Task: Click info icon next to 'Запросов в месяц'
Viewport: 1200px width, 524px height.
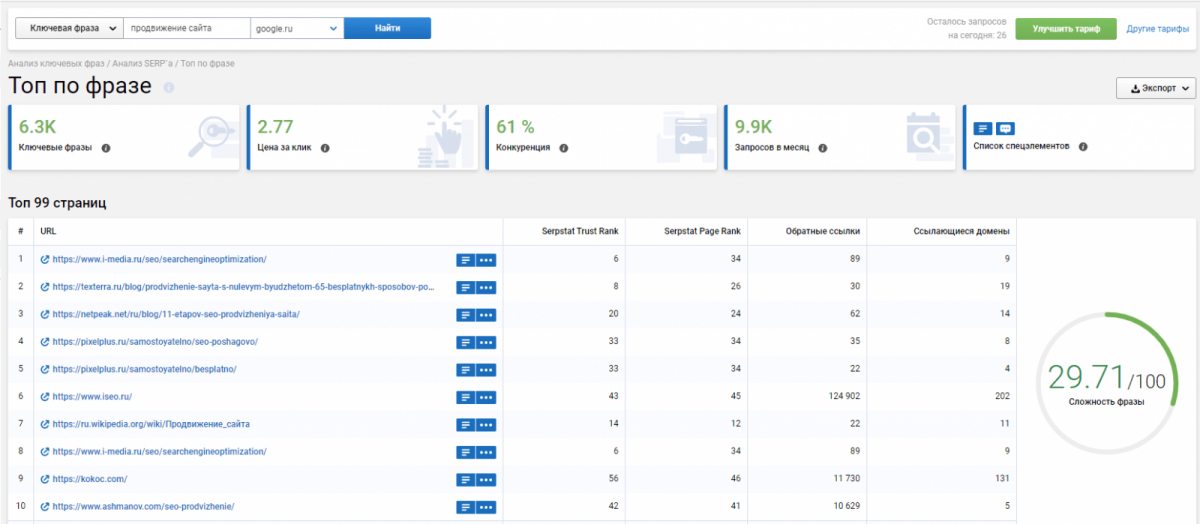Action: click(x=822, y=148)
